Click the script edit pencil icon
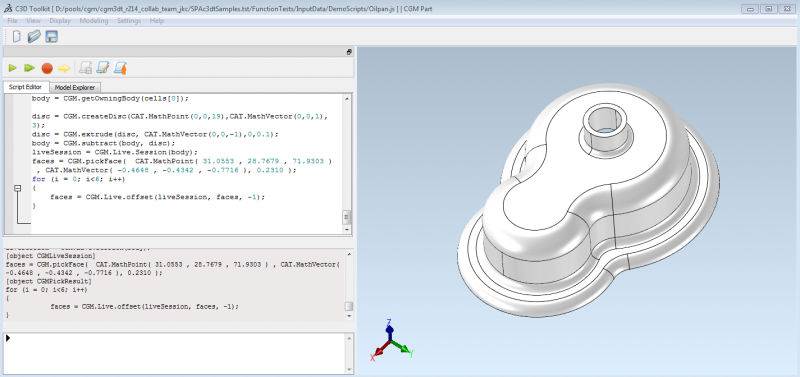 [x=103, y=68]
